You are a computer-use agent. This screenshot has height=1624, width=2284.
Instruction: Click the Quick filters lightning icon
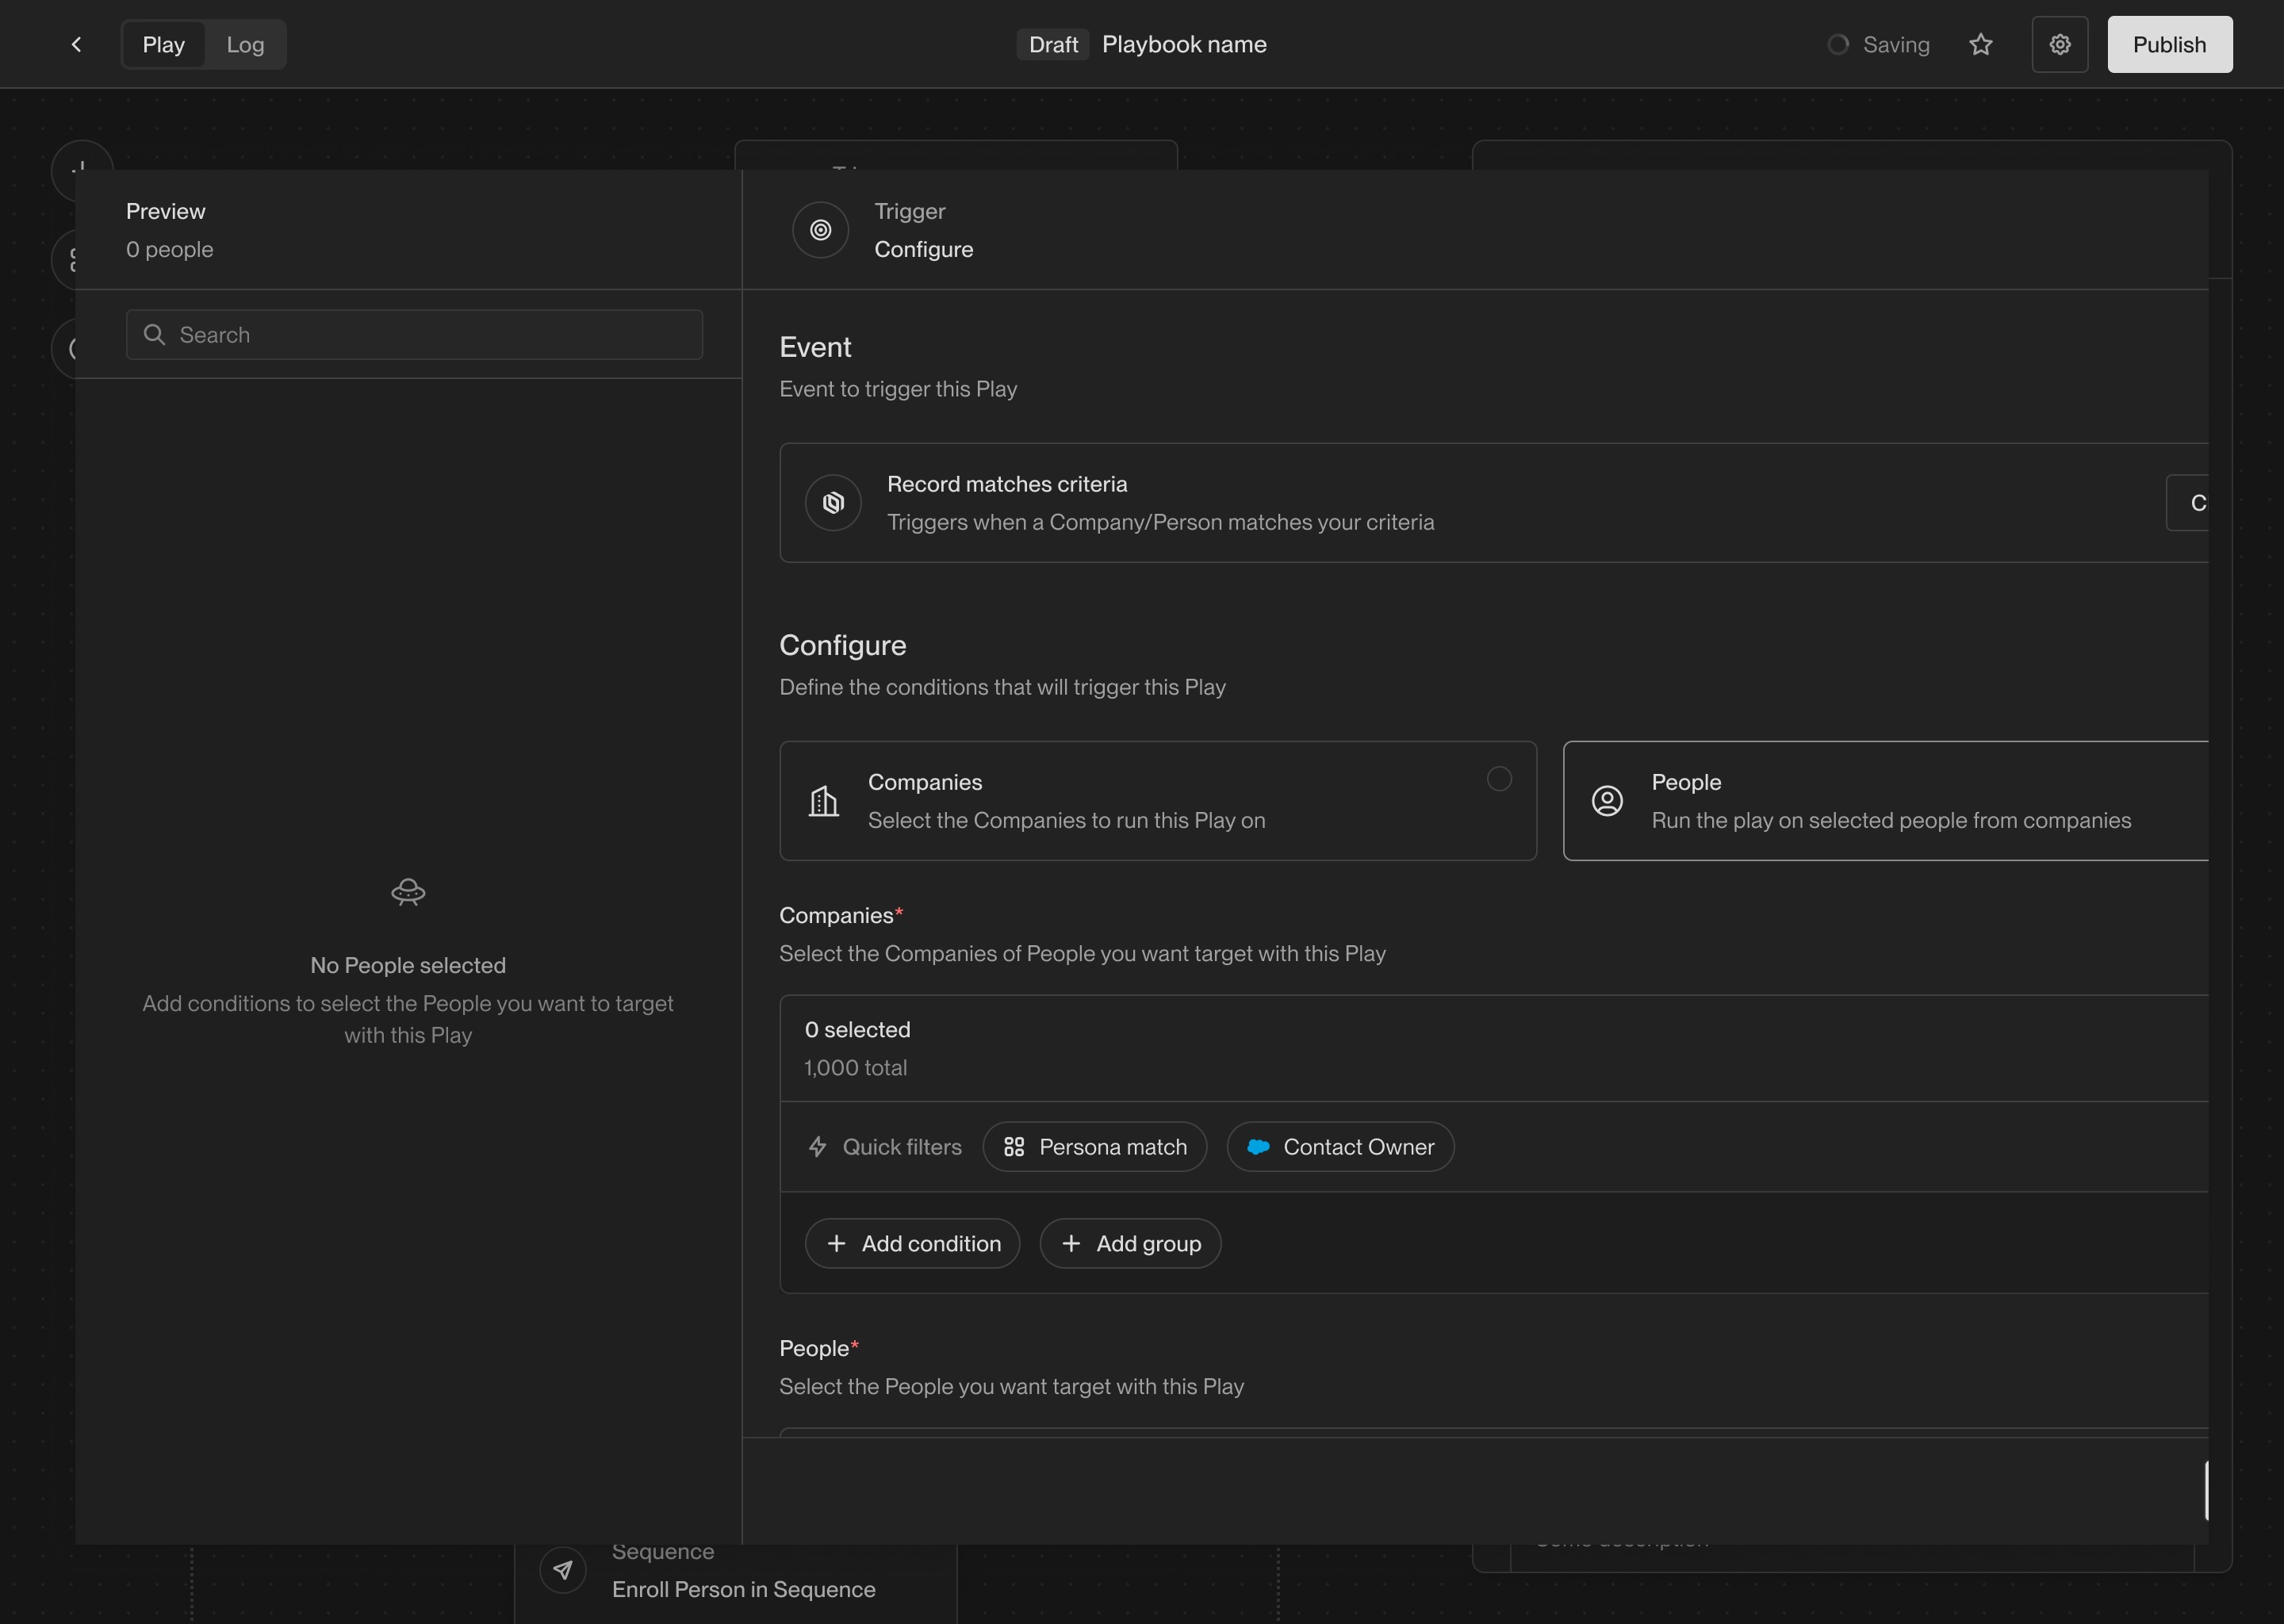[817, 1146]
